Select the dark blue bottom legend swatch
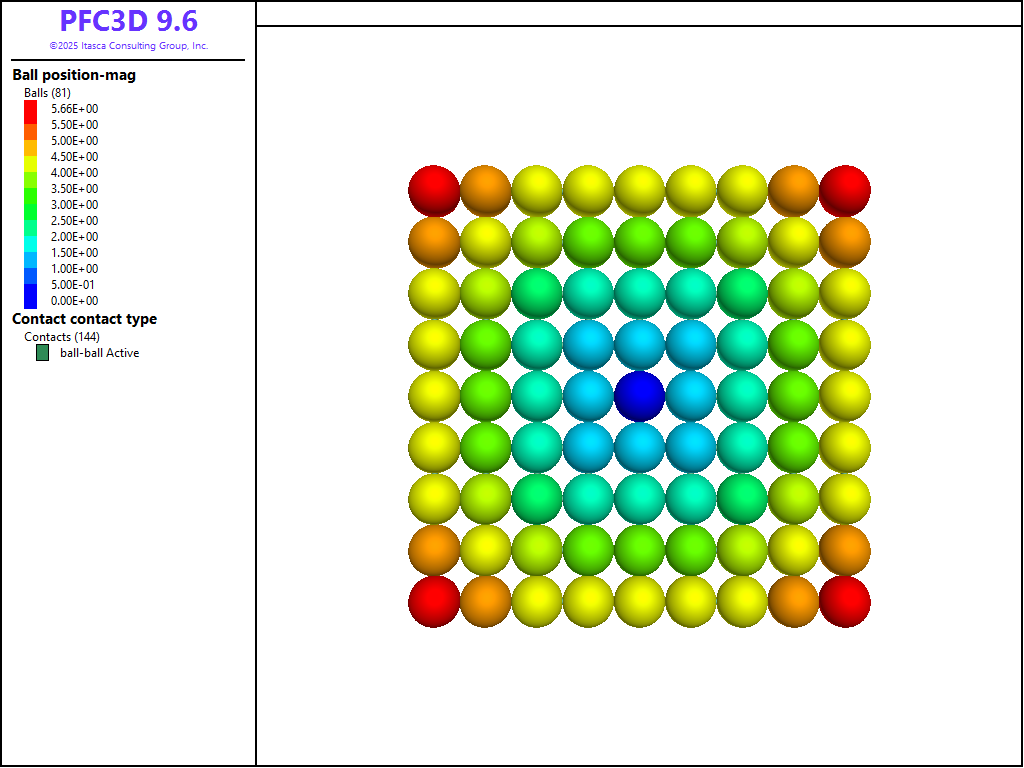The height and width of the screenshot is (768, 1024). (31, 300)
